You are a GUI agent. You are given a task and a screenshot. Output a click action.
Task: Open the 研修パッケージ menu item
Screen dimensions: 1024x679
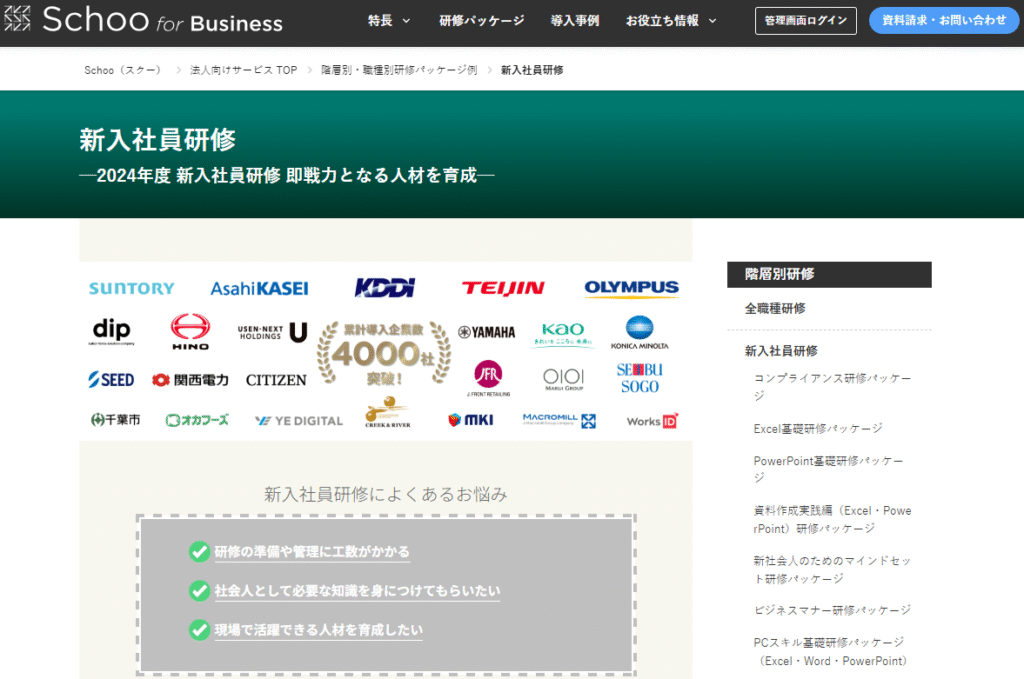tap(482, 21)
